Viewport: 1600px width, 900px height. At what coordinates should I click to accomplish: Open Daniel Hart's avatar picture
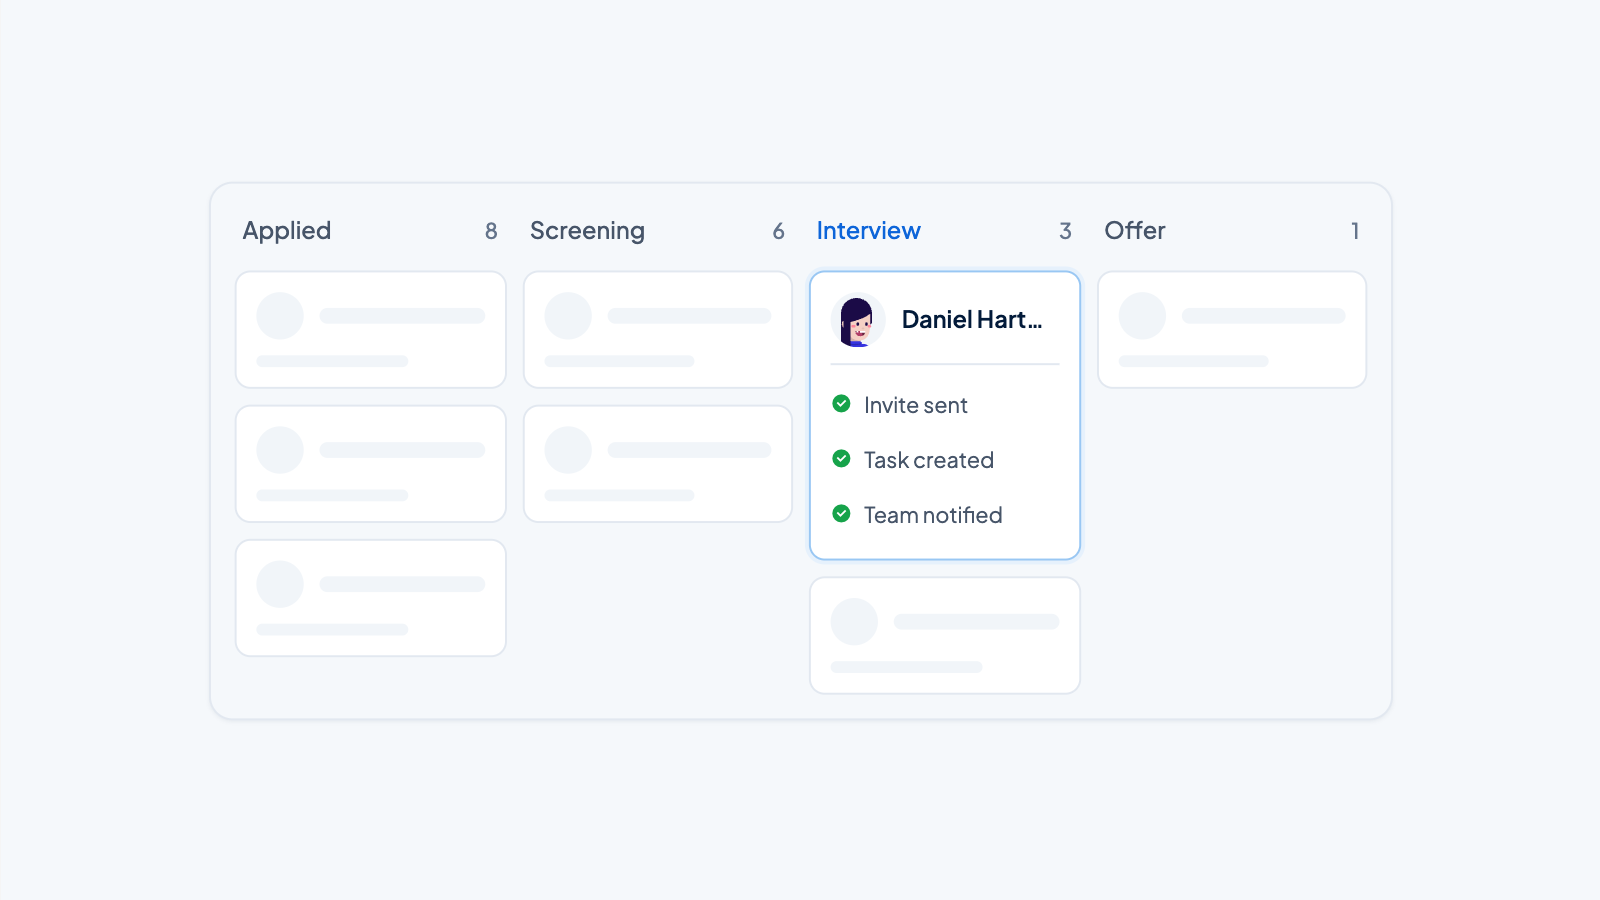[858, 320]
